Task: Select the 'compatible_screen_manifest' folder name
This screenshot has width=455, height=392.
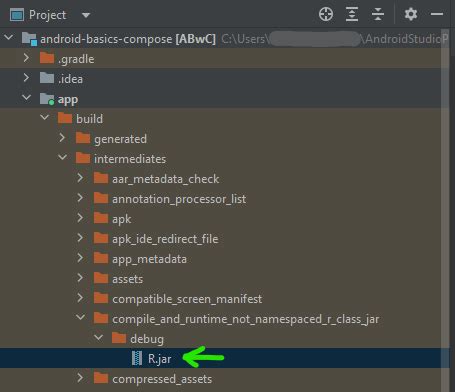Action: 187,299
